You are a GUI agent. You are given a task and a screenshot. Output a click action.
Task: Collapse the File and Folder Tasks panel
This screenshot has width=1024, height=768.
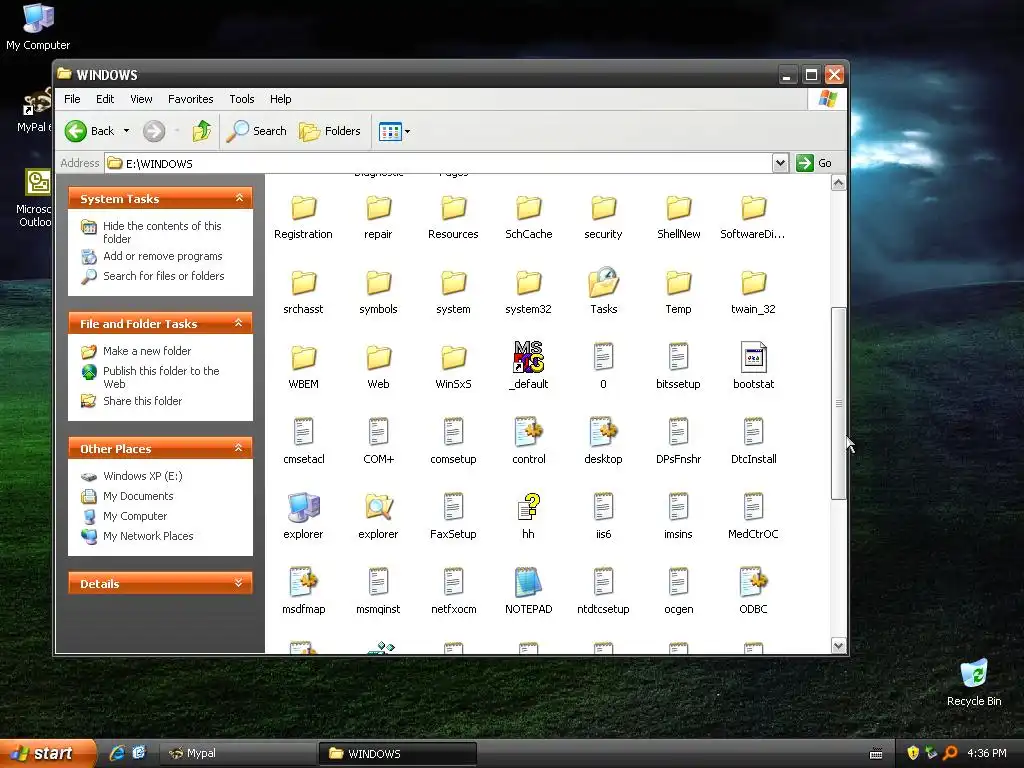point(239,323)
